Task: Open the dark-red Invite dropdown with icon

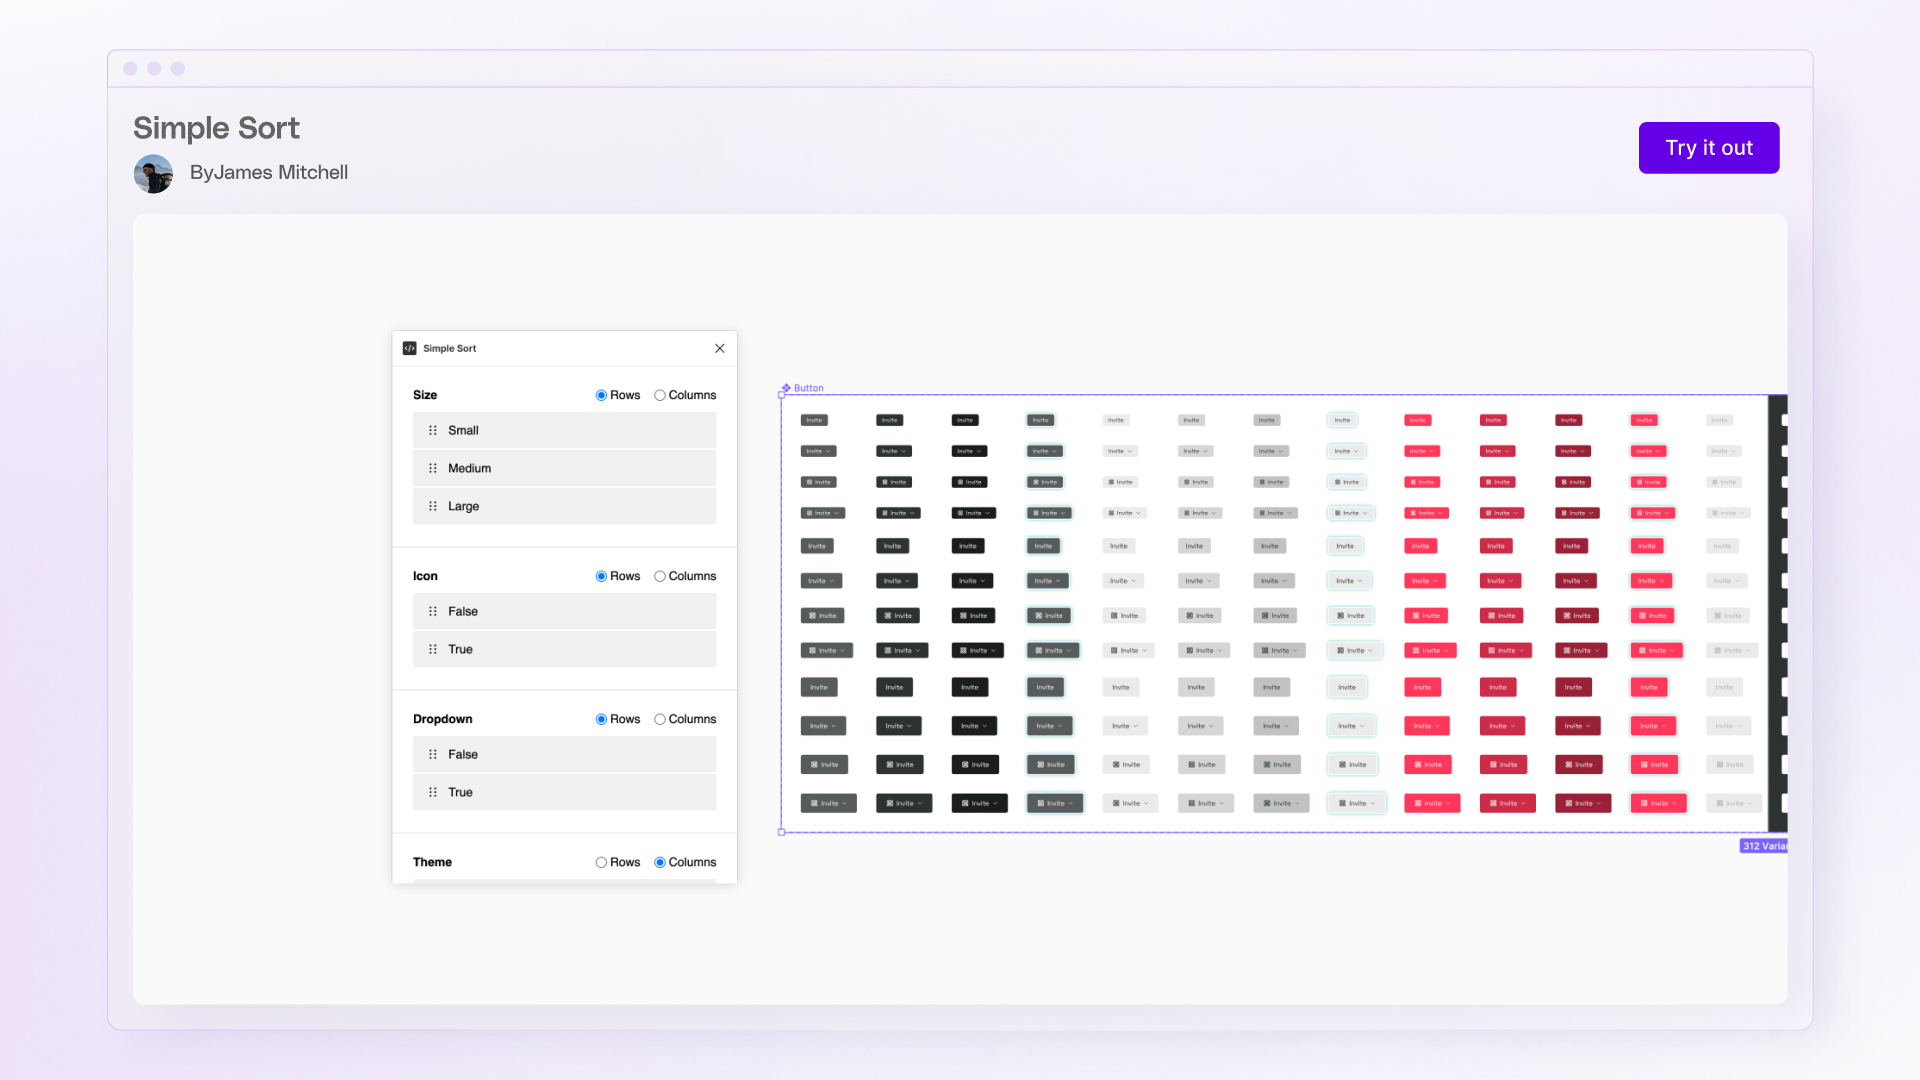Action: [x=1577, y=513]
